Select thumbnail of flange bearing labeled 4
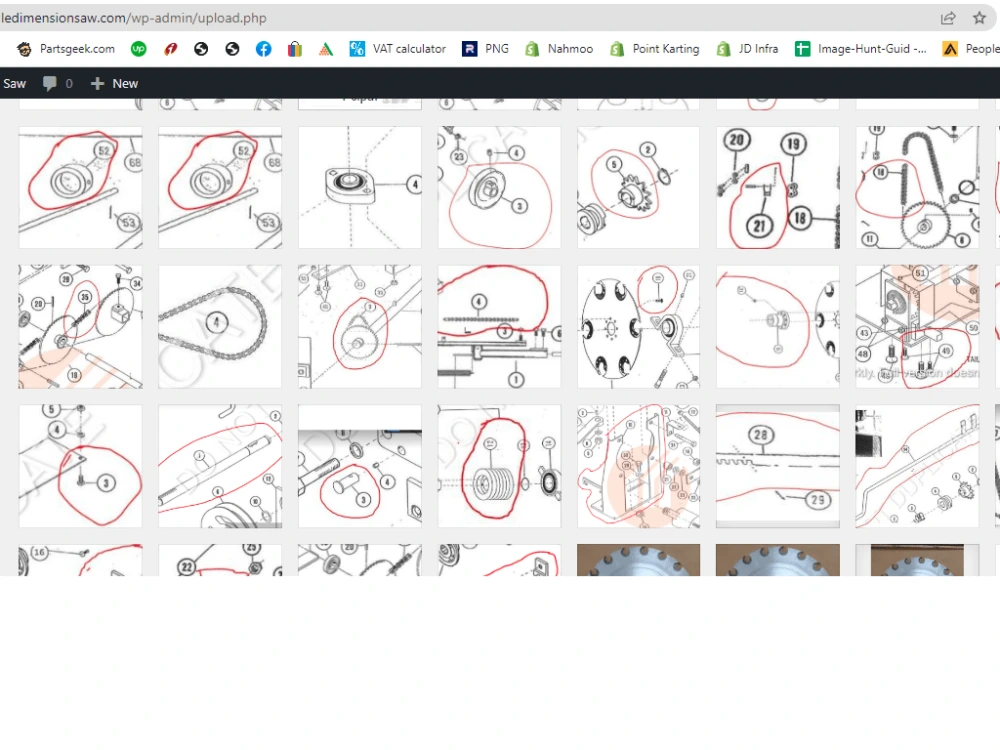 [x=360, y=187]
